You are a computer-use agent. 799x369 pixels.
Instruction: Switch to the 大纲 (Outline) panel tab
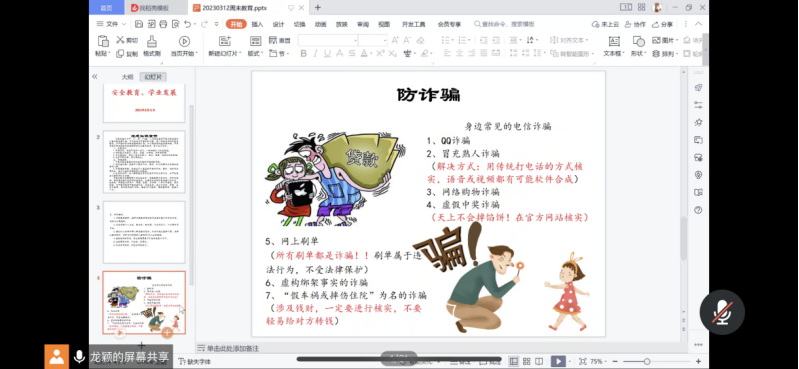(127, 77)
